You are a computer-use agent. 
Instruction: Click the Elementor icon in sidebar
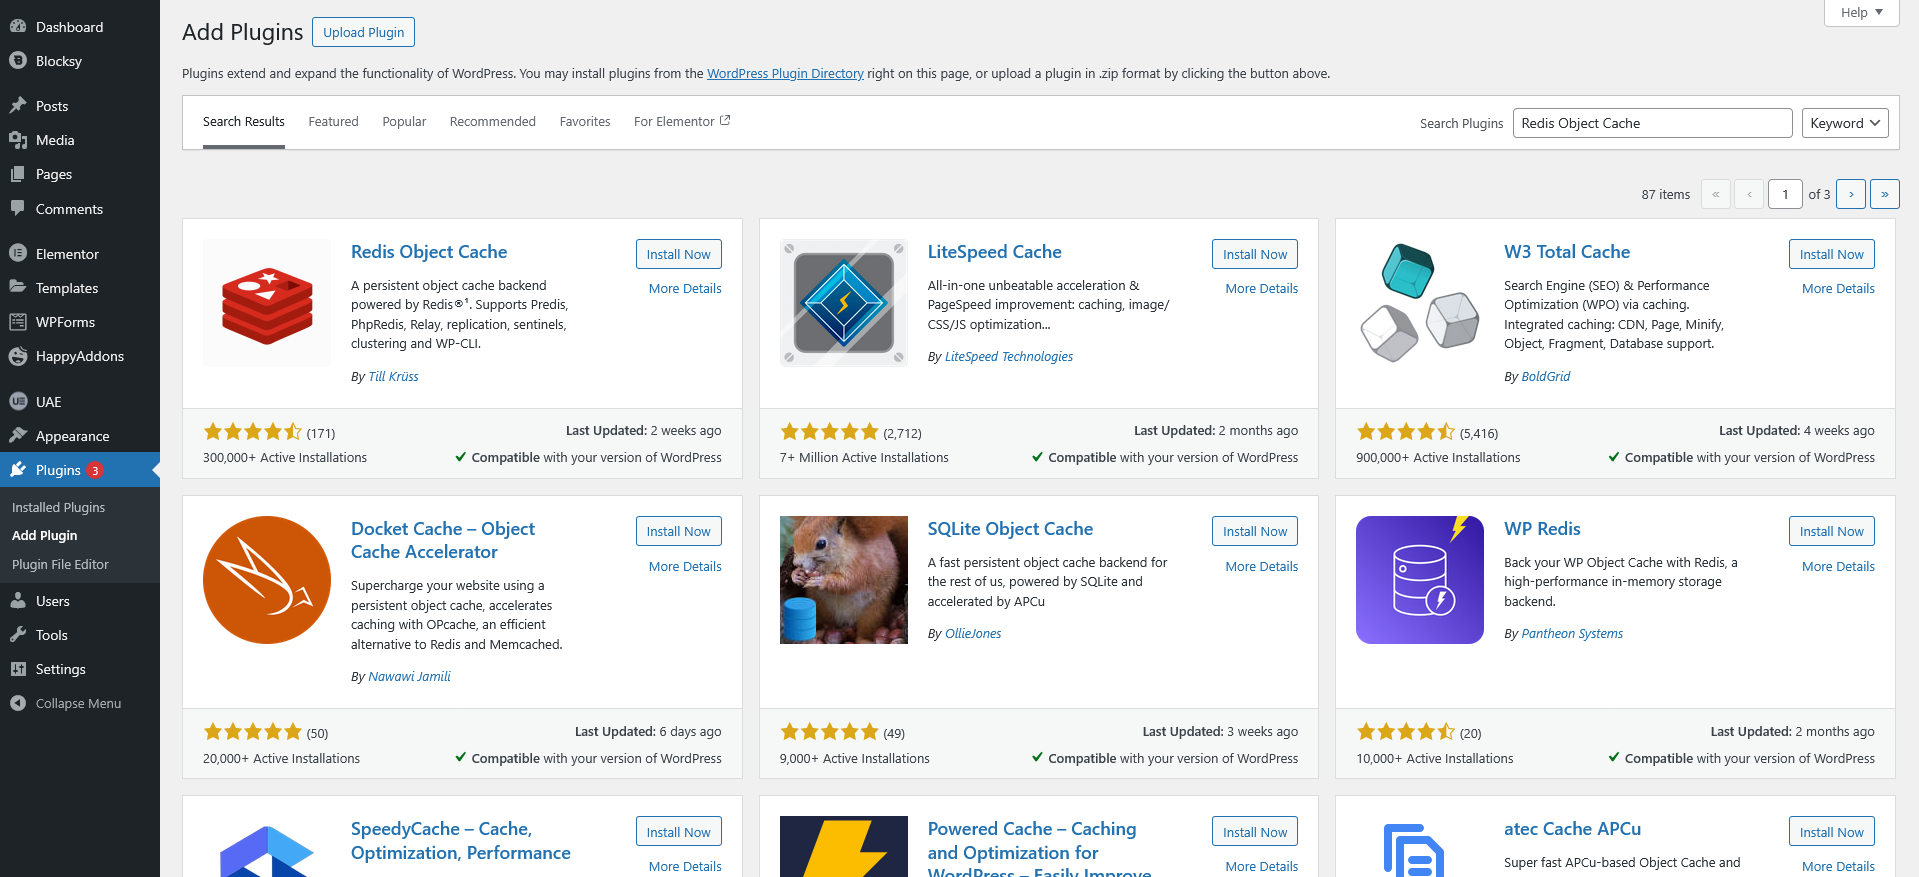coord(18,254)
